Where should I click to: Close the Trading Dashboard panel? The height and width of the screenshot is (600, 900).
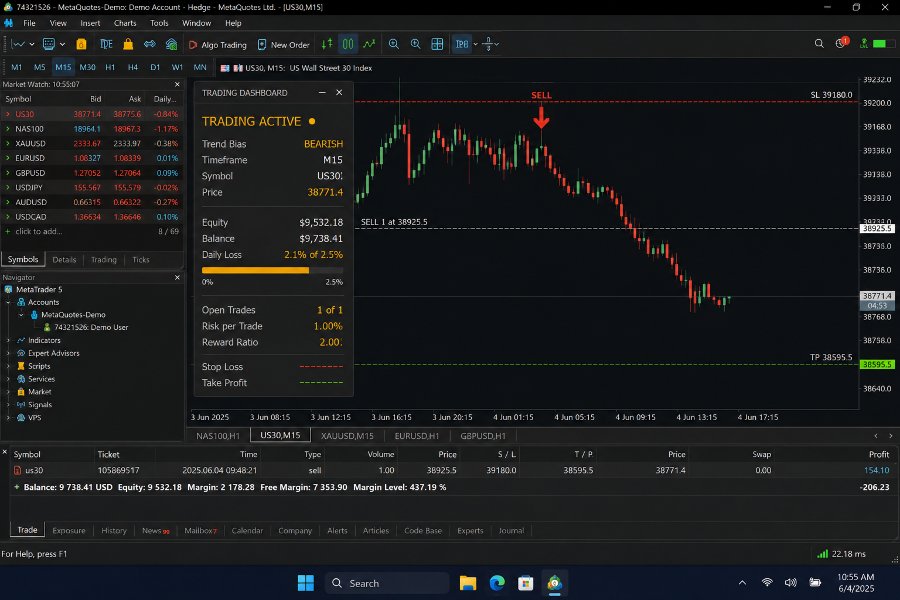[x=339, y=92]
